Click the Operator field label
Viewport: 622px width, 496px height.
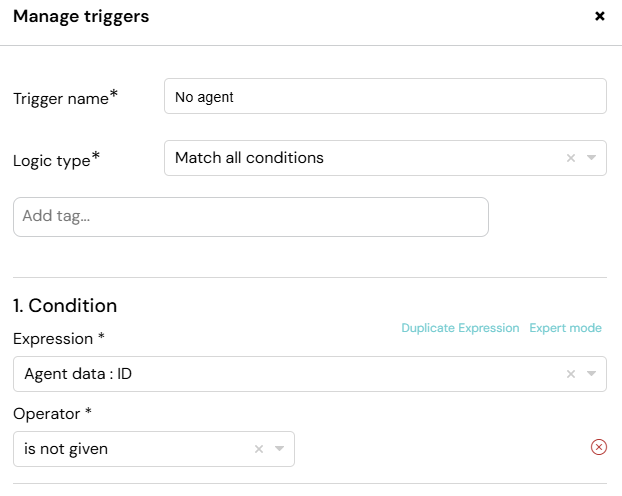coord(52,413)
